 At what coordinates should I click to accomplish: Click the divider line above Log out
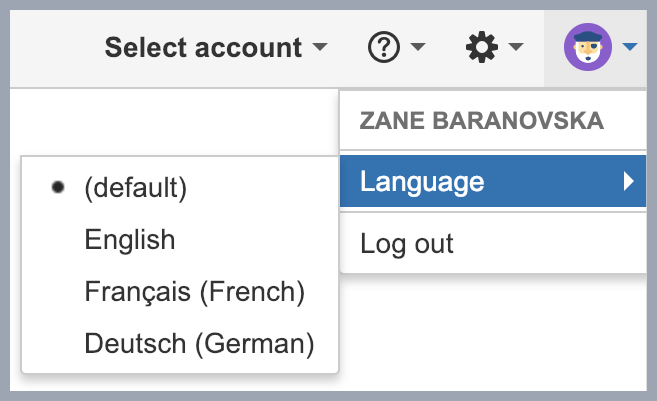point(493,213)
